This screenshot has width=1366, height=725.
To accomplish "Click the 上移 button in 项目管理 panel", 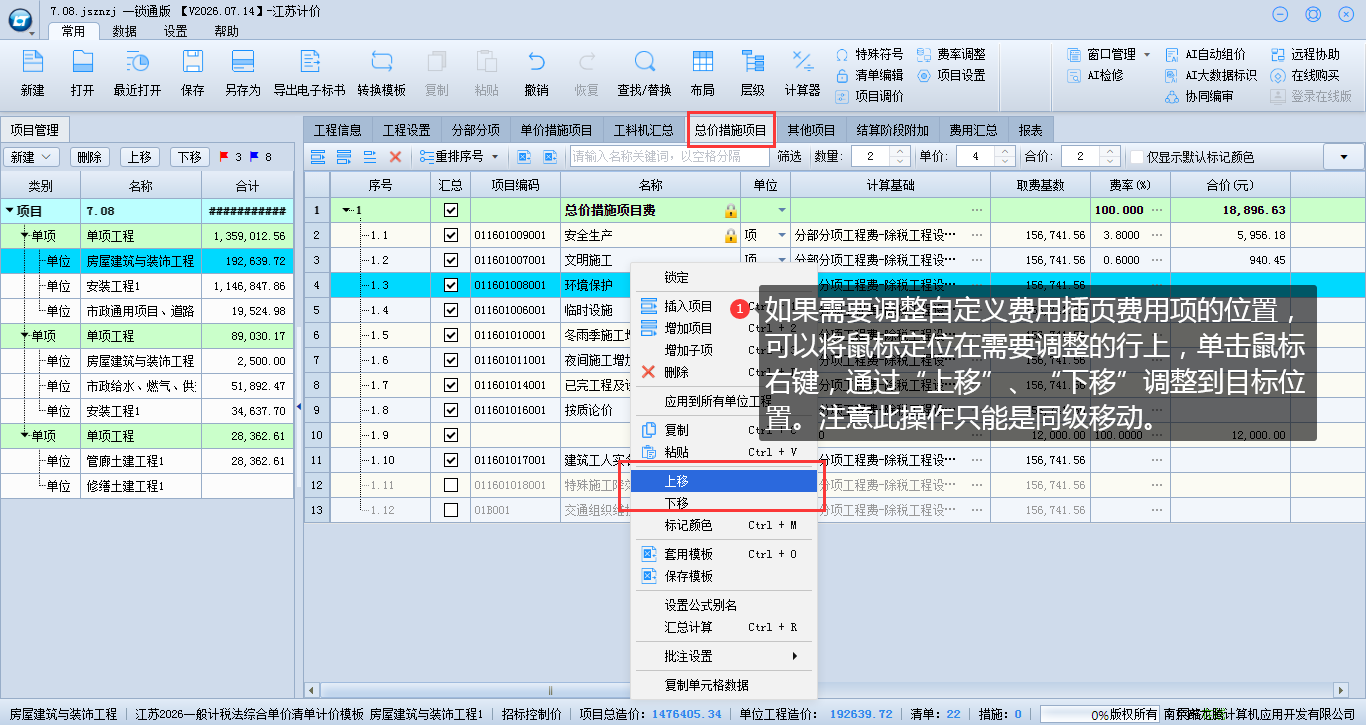I will (x=140, y=157).
